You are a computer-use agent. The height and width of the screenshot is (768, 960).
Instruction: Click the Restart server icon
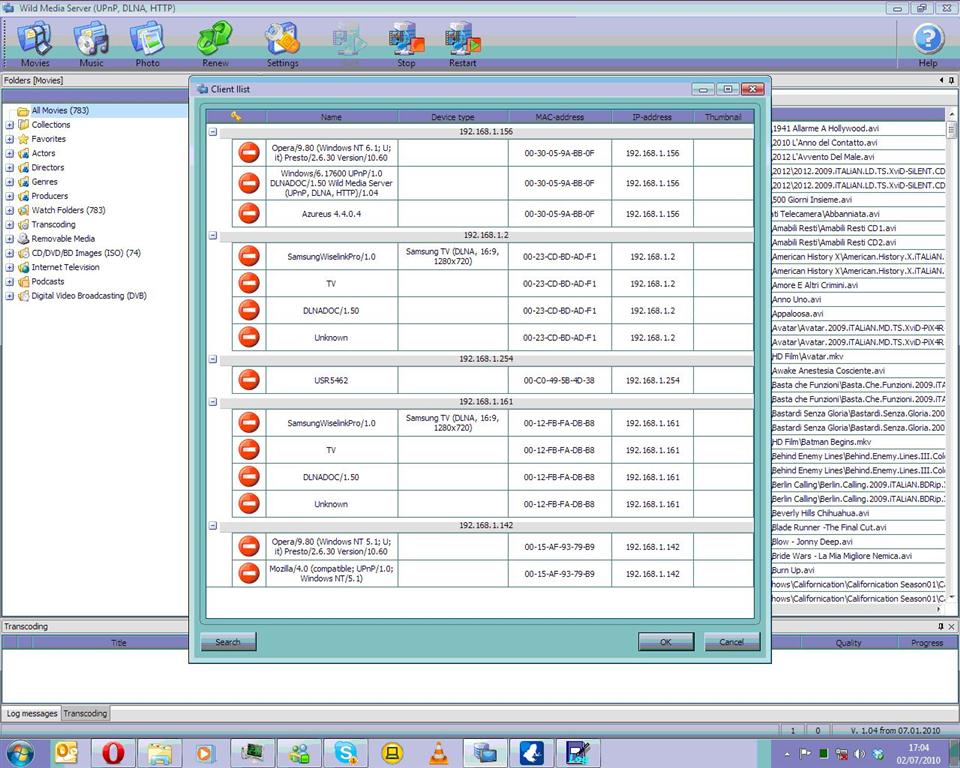(462, 43)
